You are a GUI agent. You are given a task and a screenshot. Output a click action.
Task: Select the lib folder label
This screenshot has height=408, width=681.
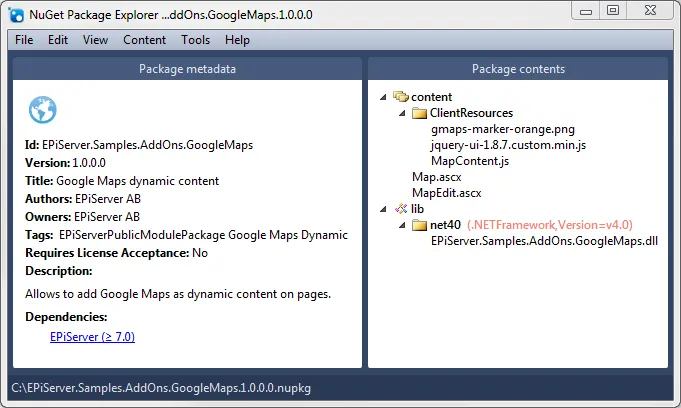click(x=417, y=209)
